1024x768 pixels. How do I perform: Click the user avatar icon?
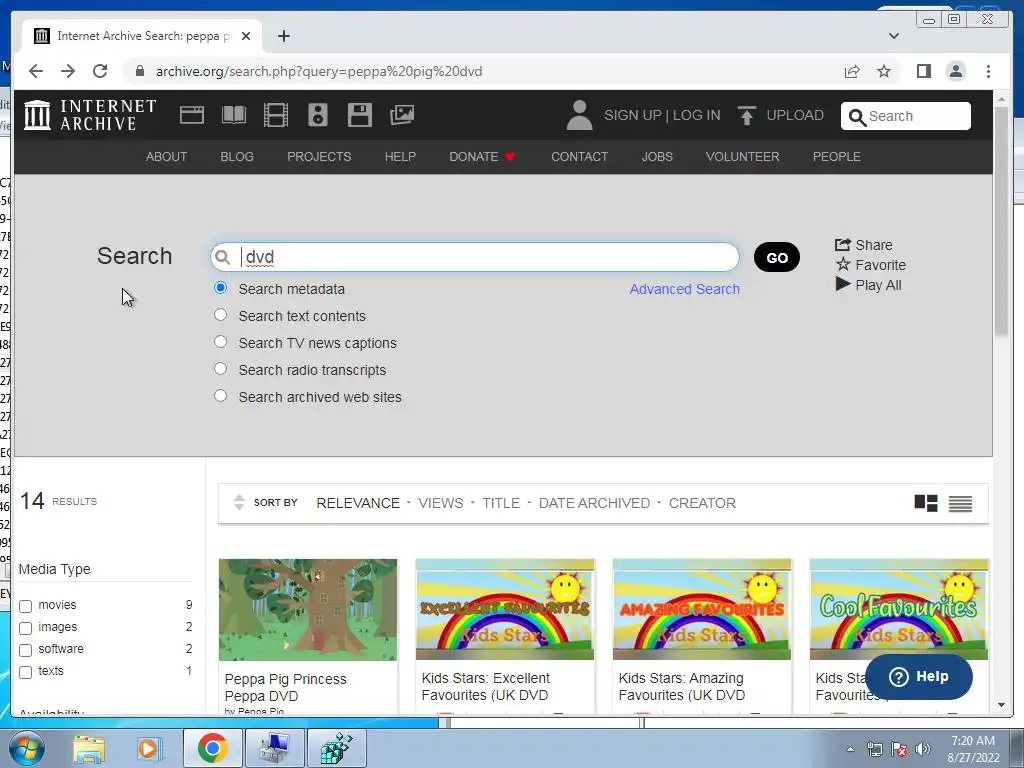click(x=579, y=115)
